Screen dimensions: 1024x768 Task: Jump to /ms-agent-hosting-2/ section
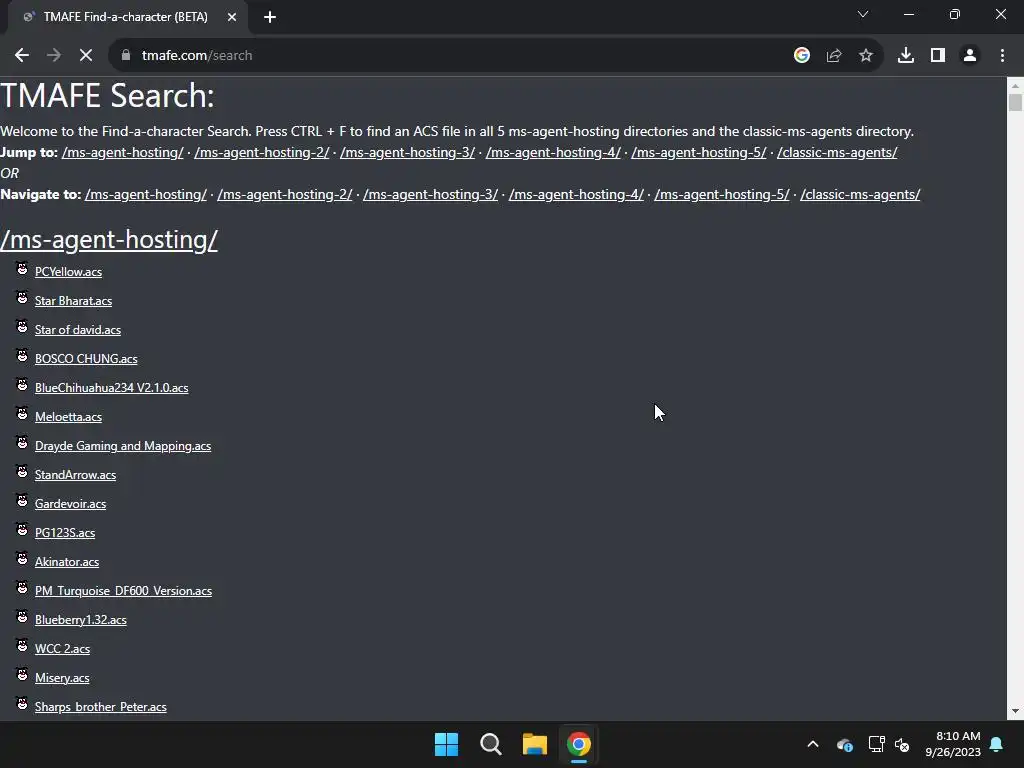[x=262, y=152]
